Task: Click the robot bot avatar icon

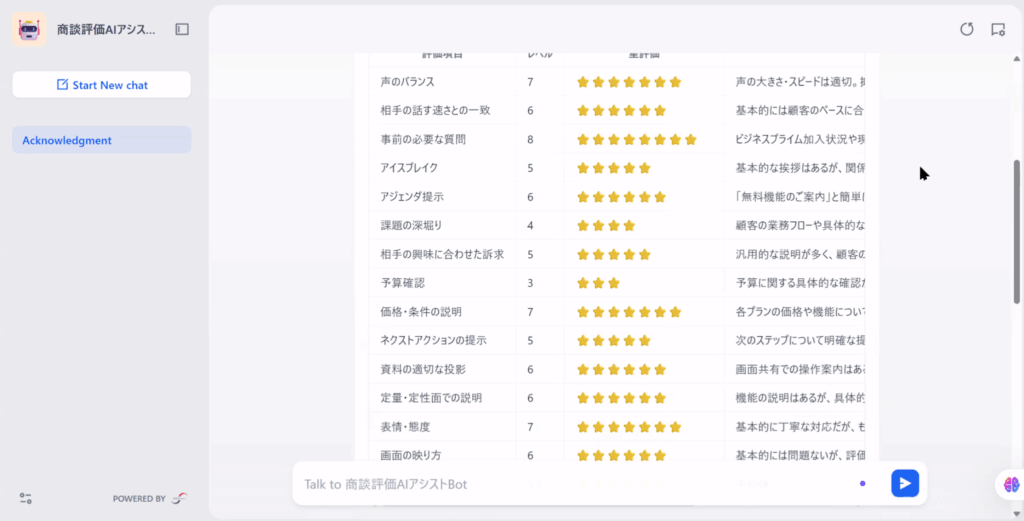Action: 29,30
